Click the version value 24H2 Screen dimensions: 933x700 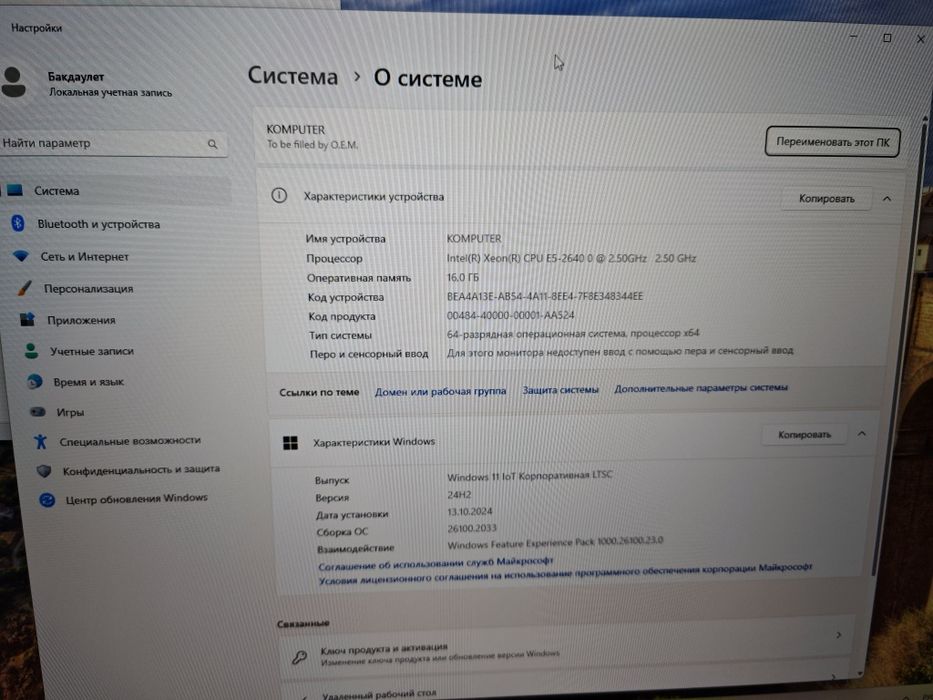pyautogui.click(x=459, y=495)
